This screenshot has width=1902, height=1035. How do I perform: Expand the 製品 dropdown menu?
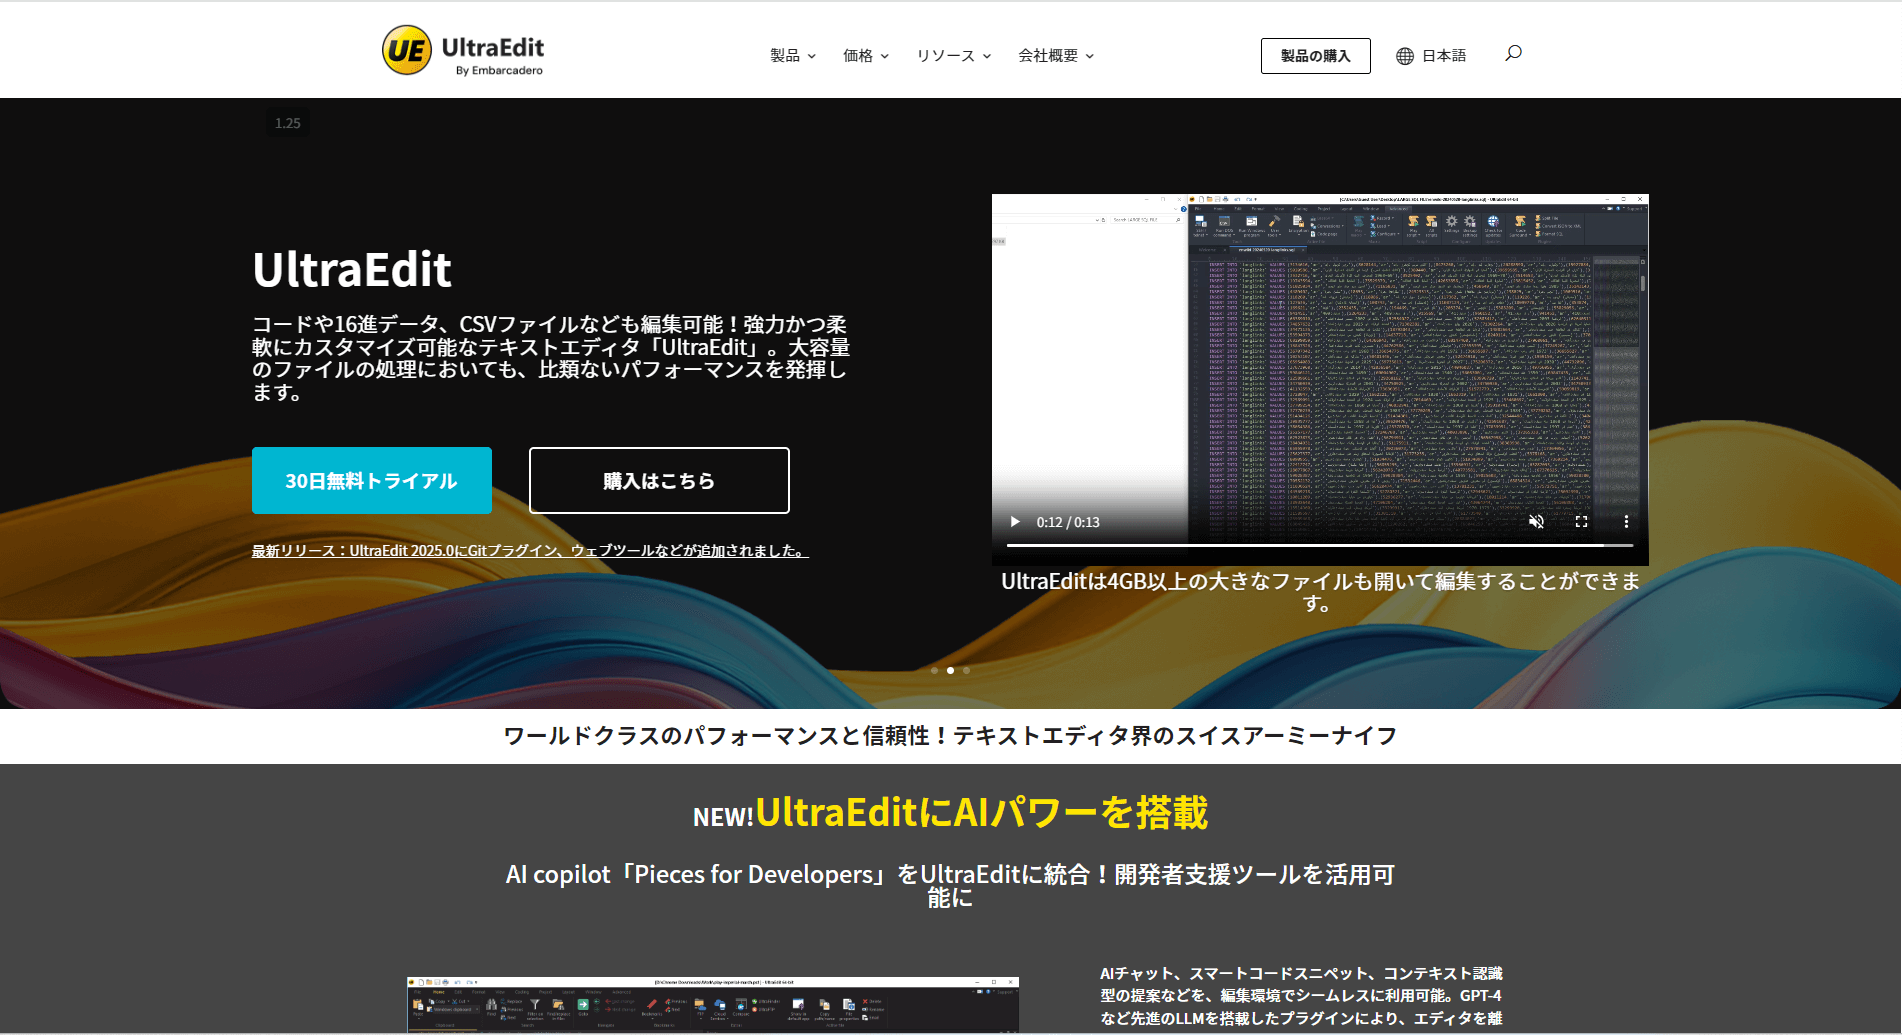792,56
